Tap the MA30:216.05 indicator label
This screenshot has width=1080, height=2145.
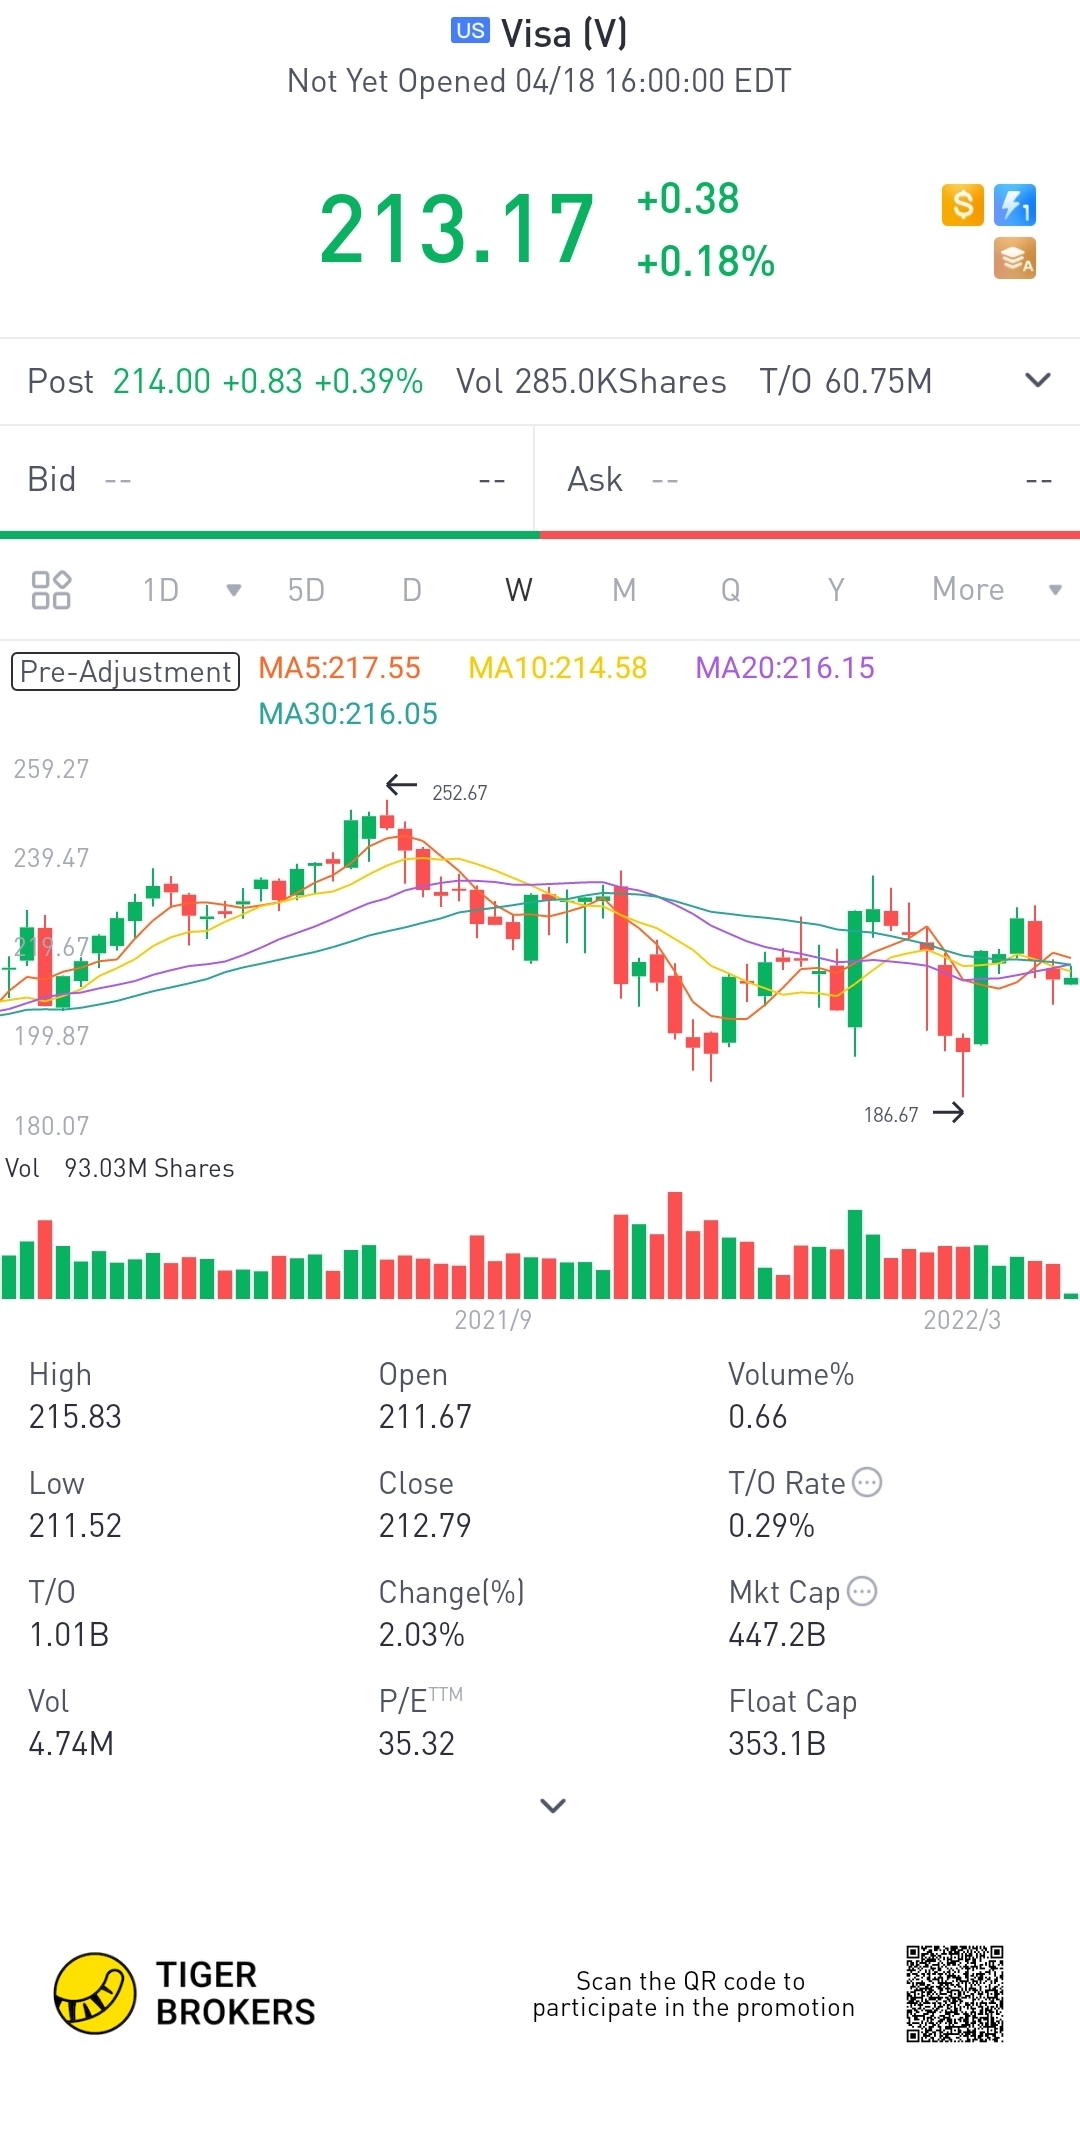348,714
